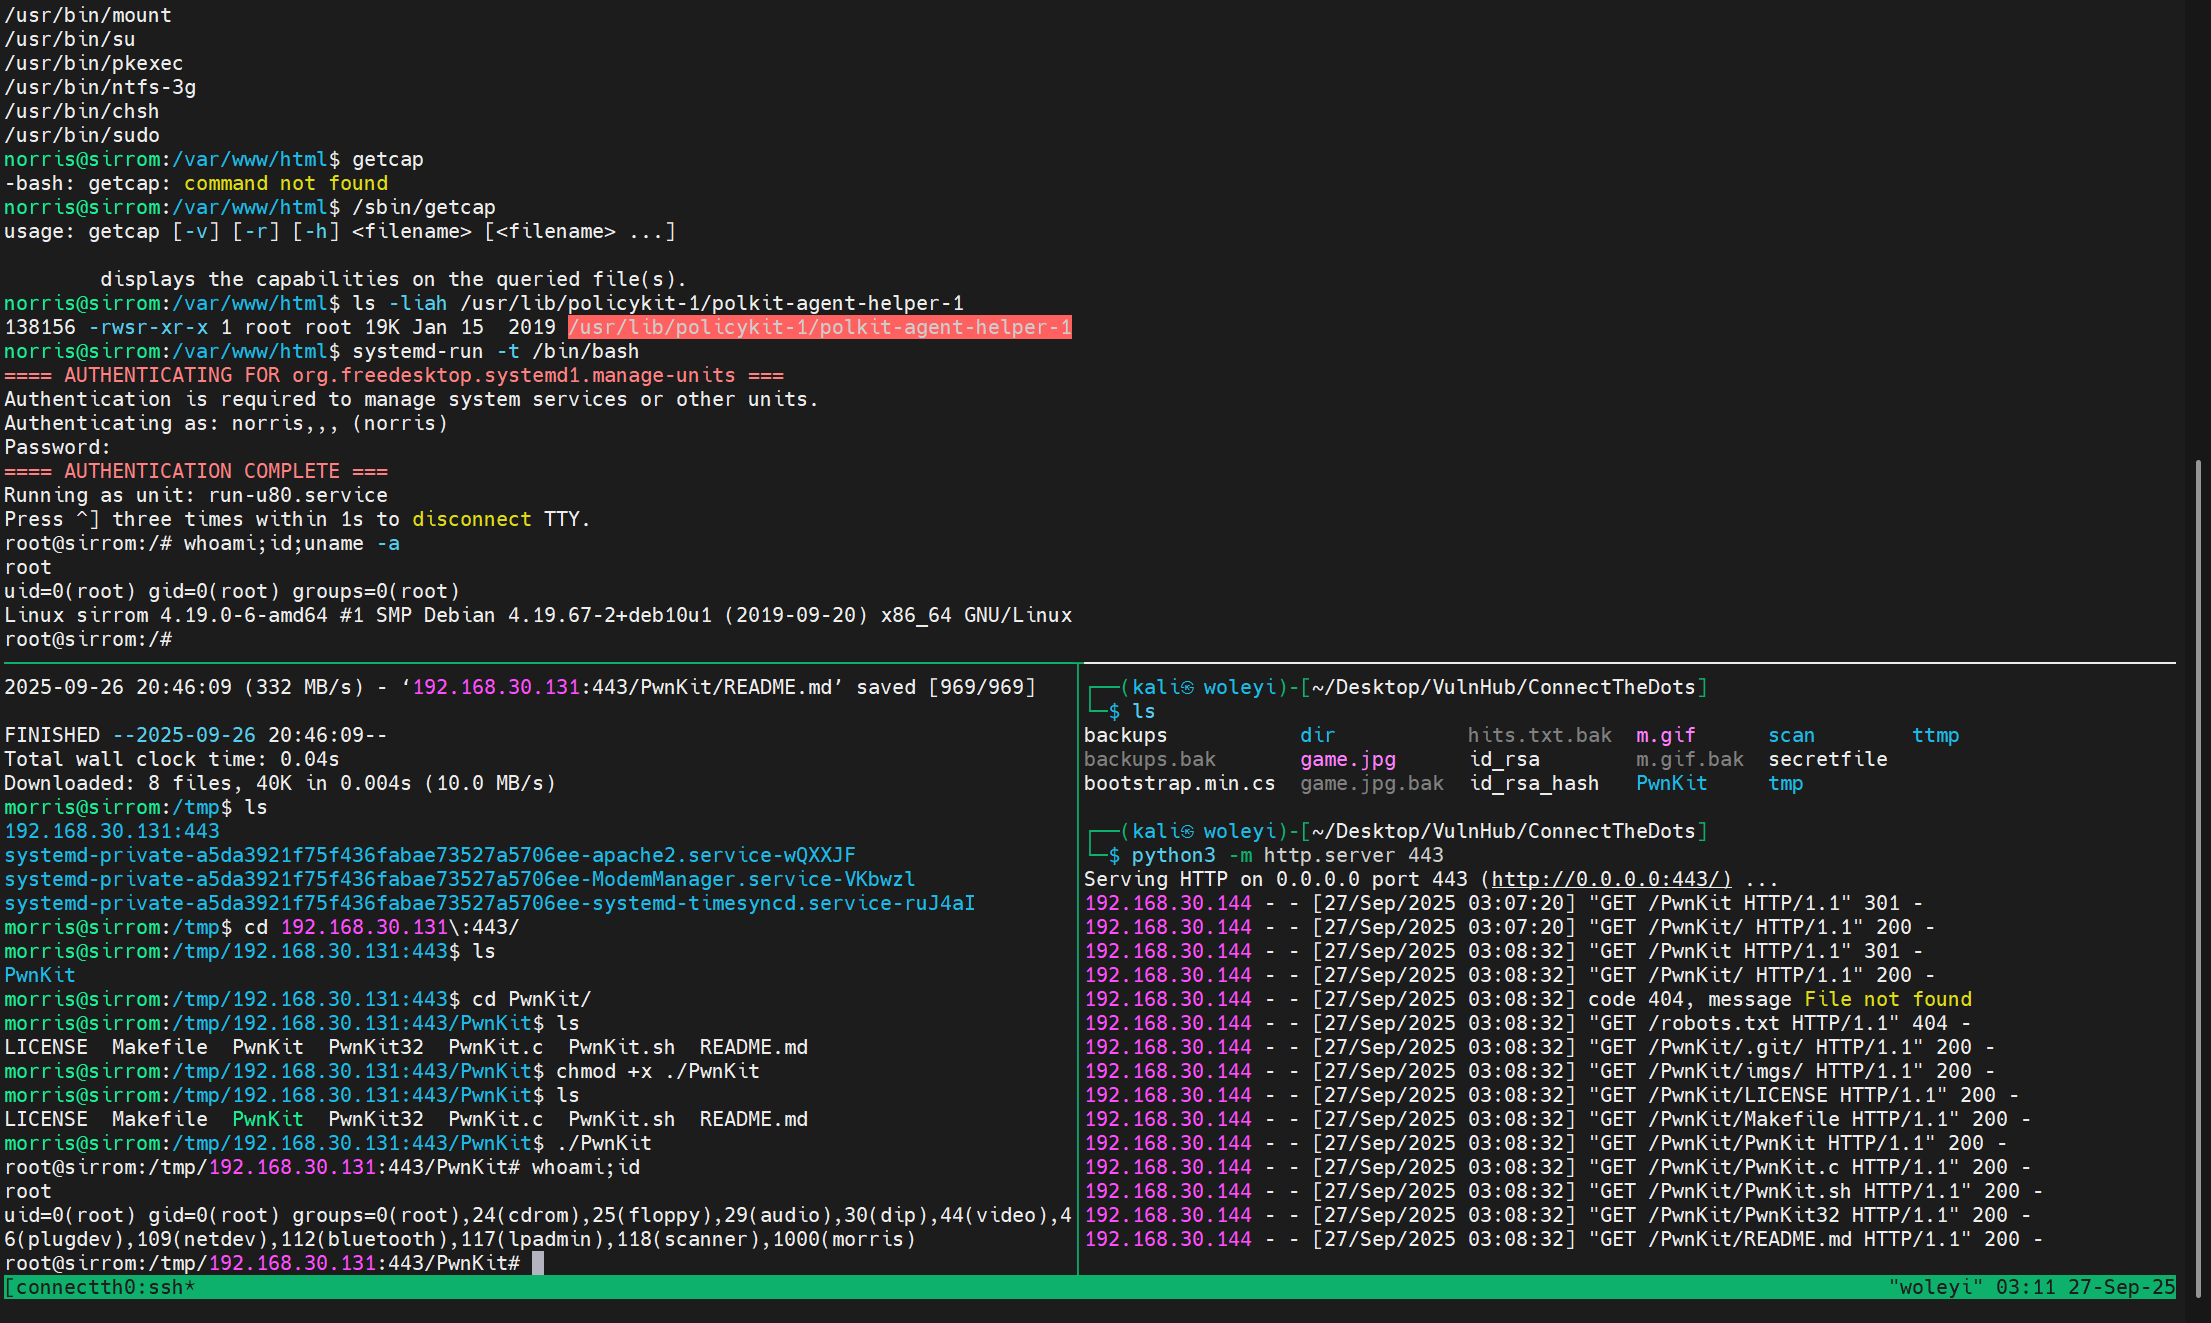Click the vertical scrollbar thumb on right
The image size is (2211, 1323).
pyautogui.click(x=2197, y=880)
